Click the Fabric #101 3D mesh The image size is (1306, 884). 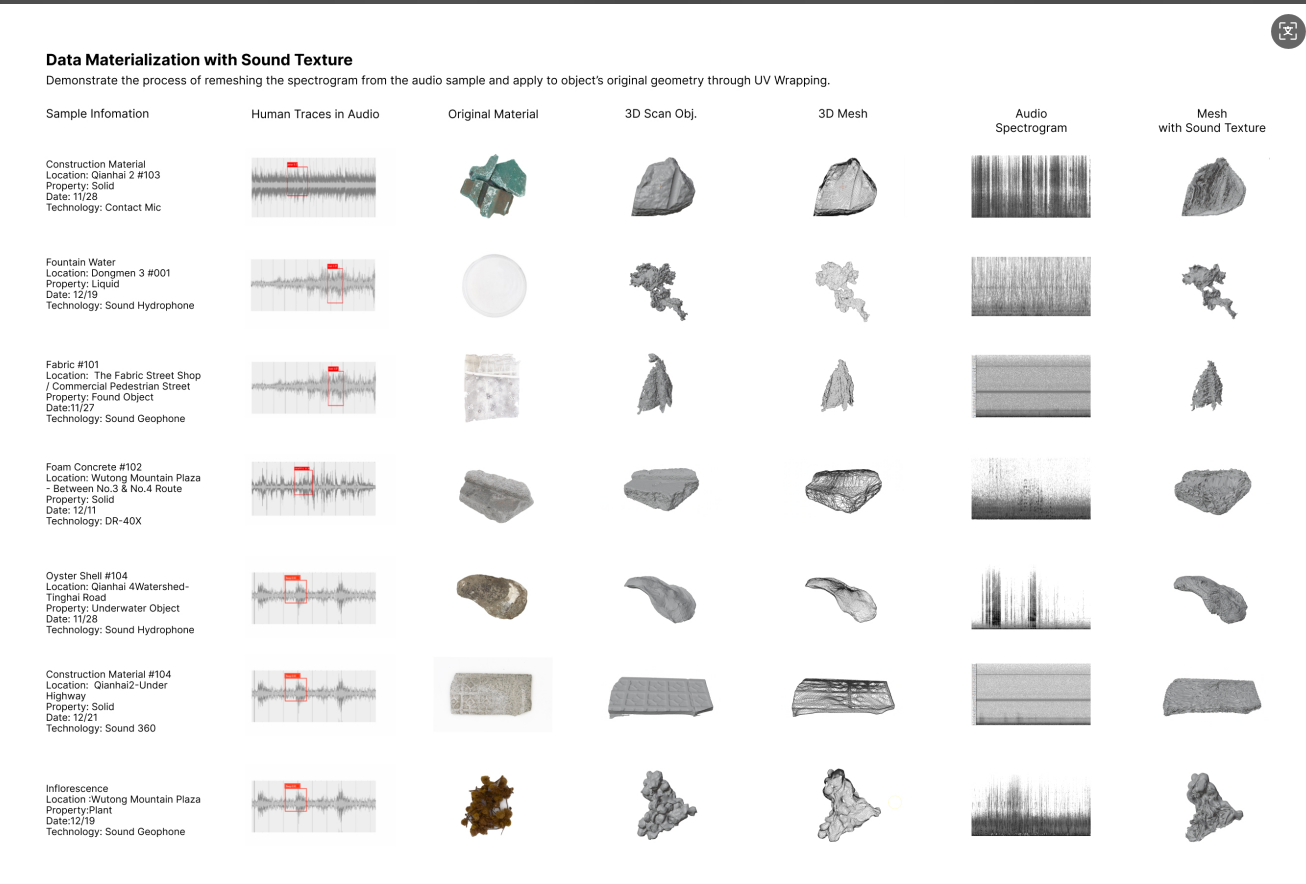click(x=839, y=386)
